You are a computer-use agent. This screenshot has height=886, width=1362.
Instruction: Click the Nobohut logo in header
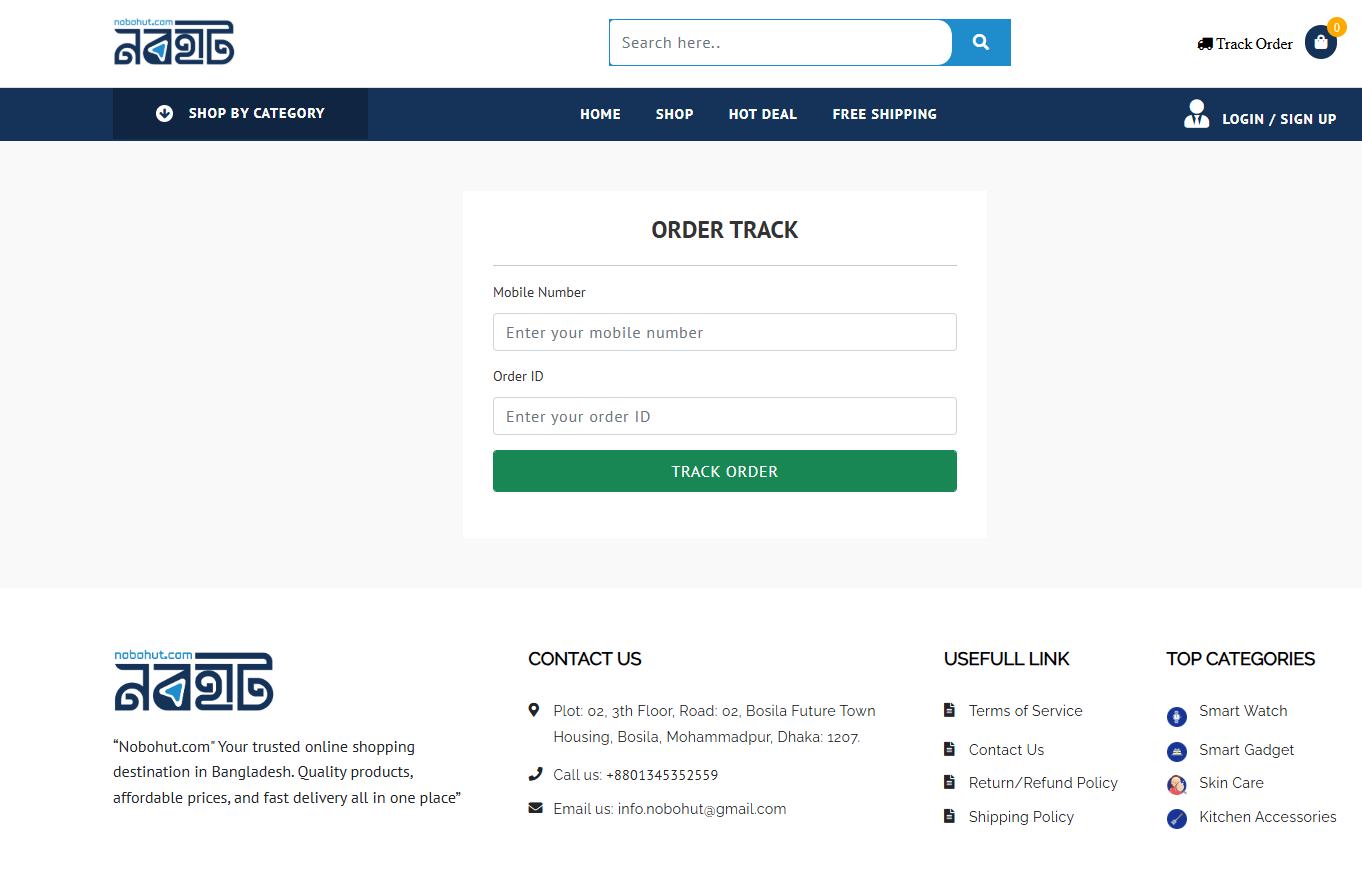click(x=174, y=42)
